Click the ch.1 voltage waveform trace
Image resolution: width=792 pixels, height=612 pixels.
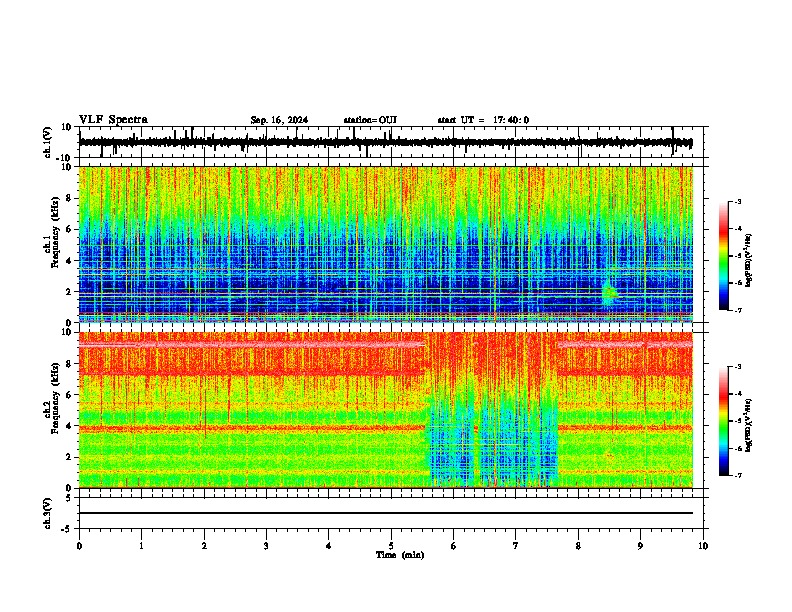coord(386,143)
